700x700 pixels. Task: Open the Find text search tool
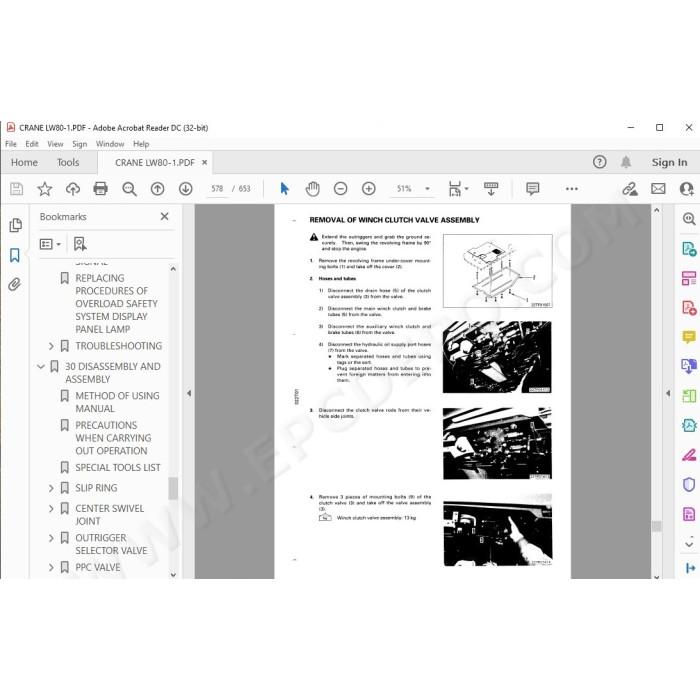click(x=129, y=189)
